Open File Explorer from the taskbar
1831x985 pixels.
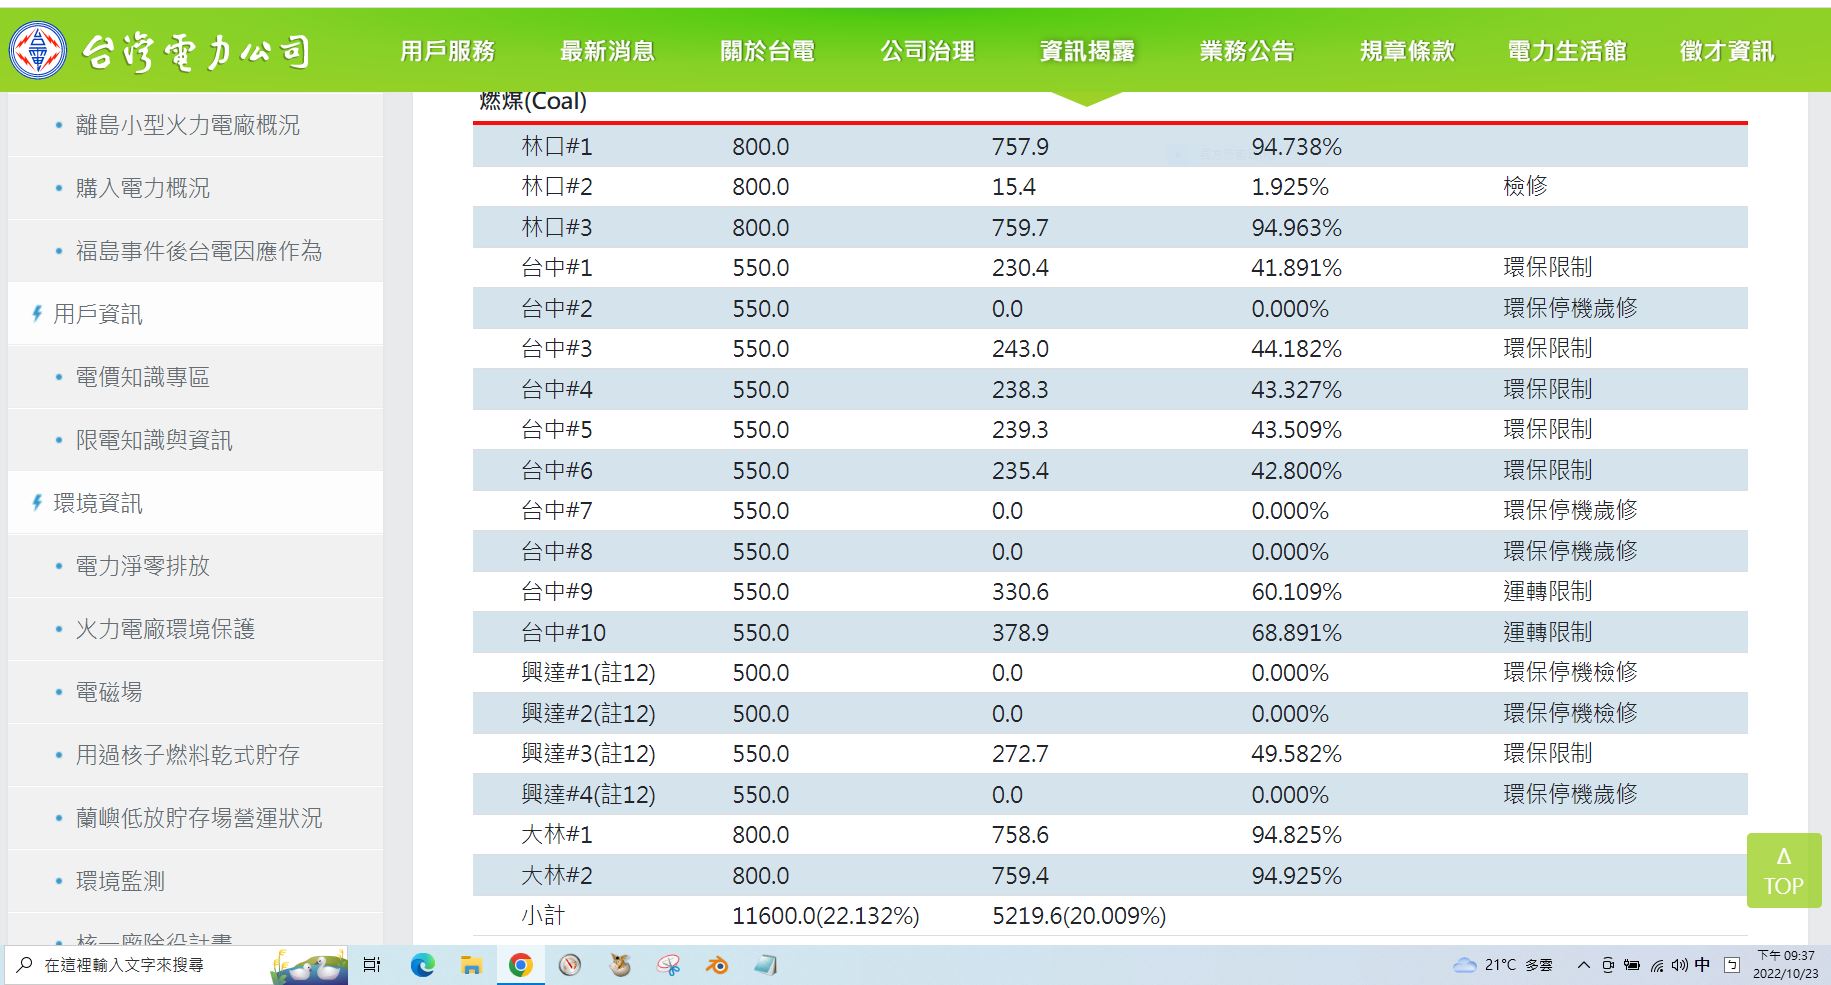[471, 965]
